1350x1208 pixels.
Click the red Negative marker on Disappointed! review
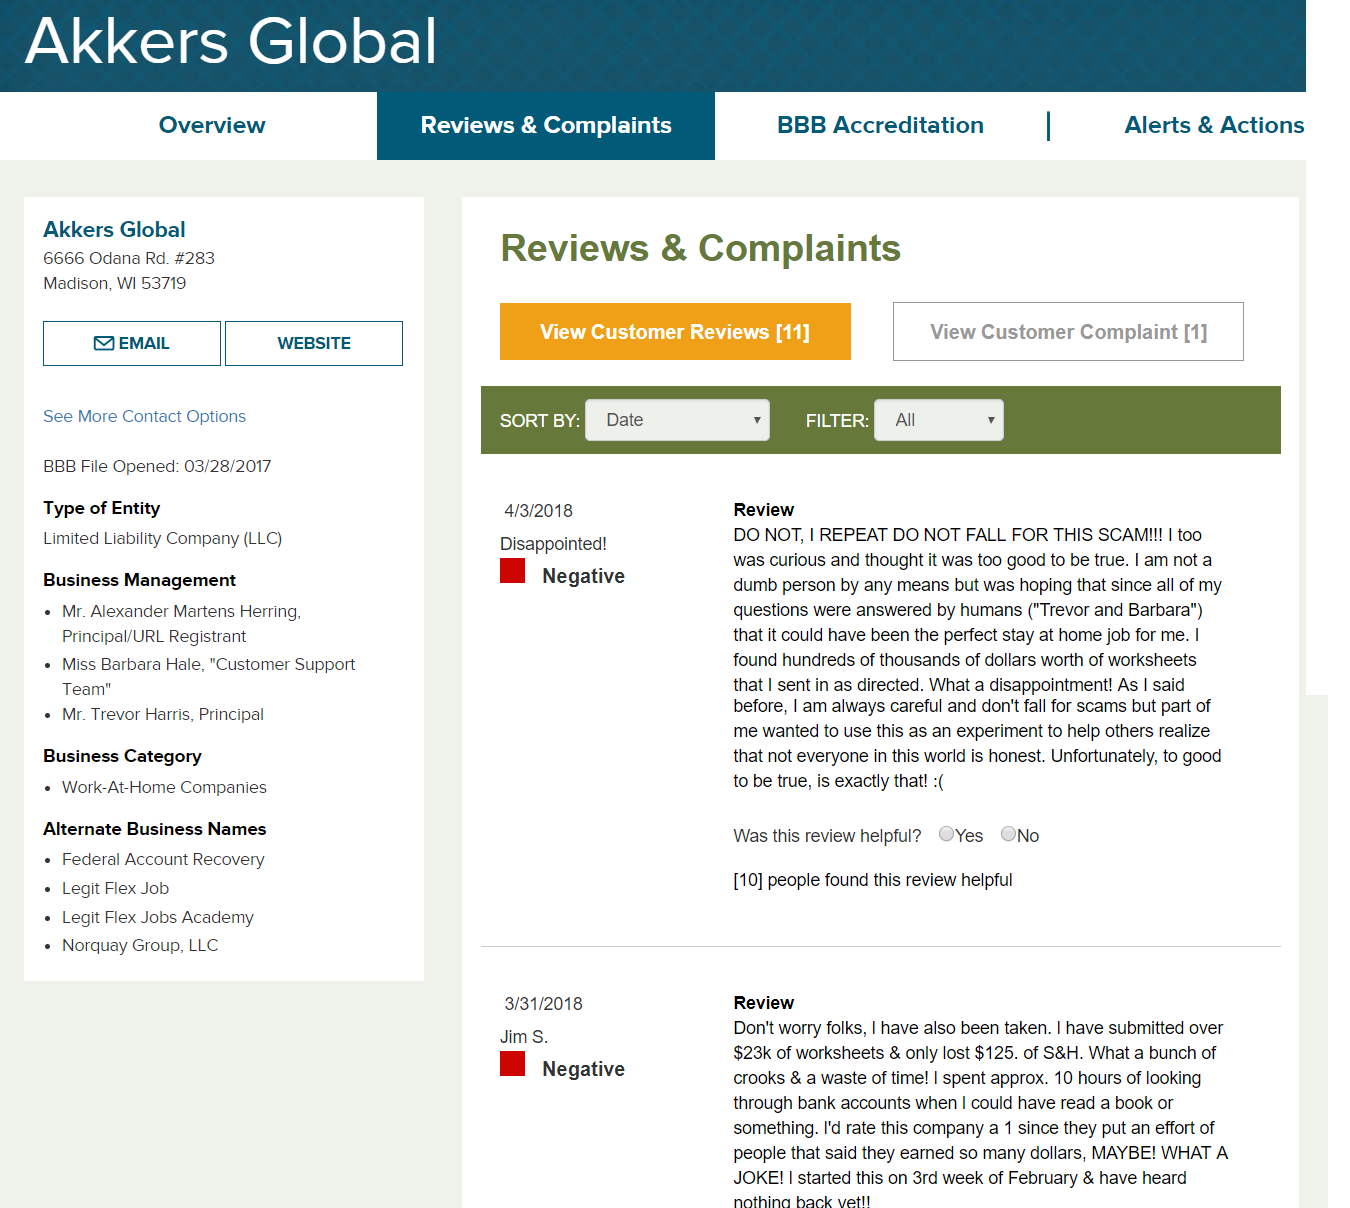(513, 571)
